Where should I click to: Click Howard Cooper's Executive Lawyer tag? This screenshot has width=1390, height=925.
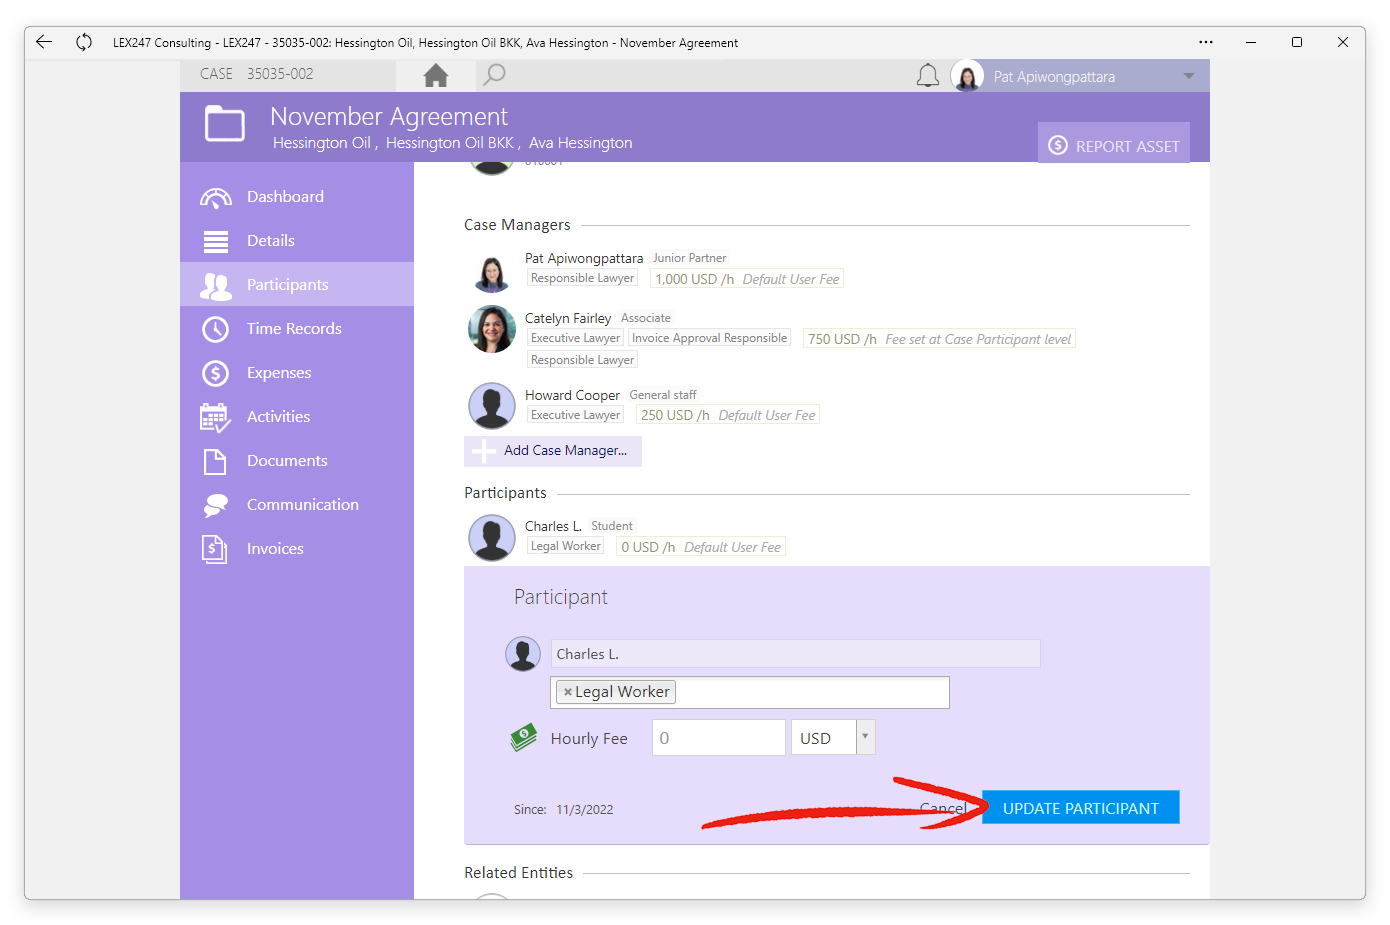pos(575,415)
